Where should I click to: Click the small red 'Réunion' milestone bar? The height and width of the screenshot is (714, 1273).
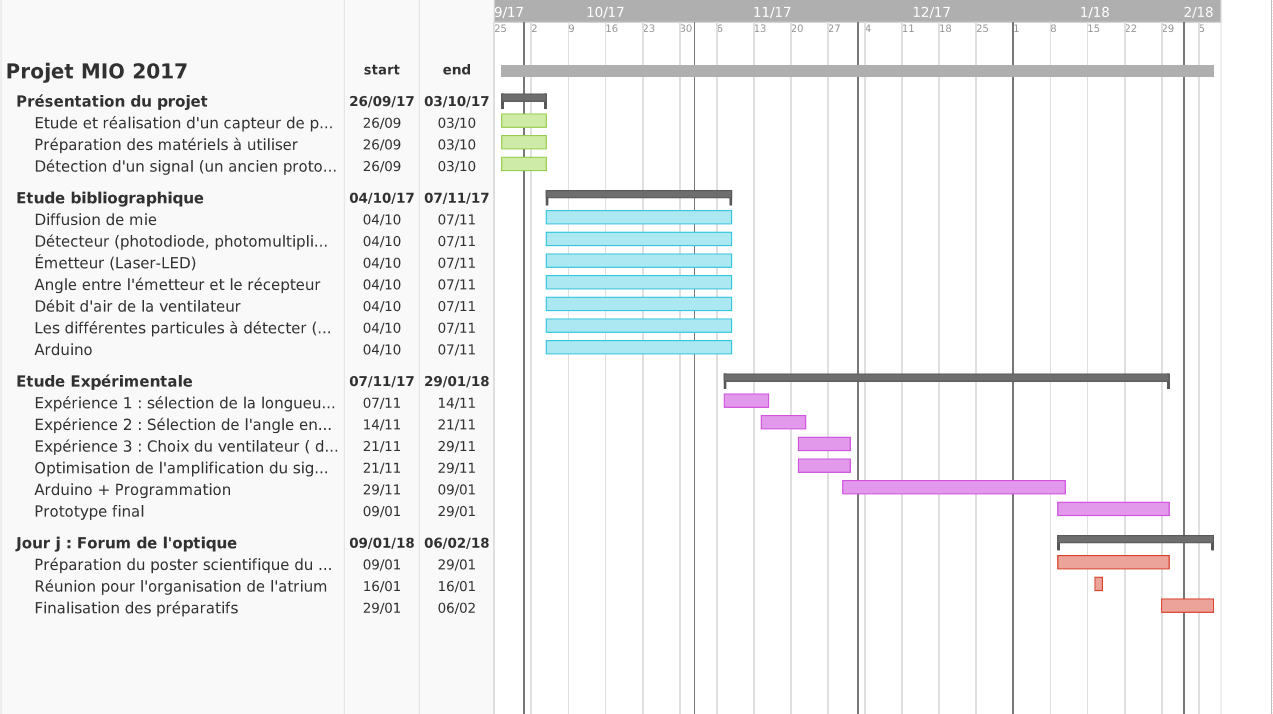coord(1098,584)
